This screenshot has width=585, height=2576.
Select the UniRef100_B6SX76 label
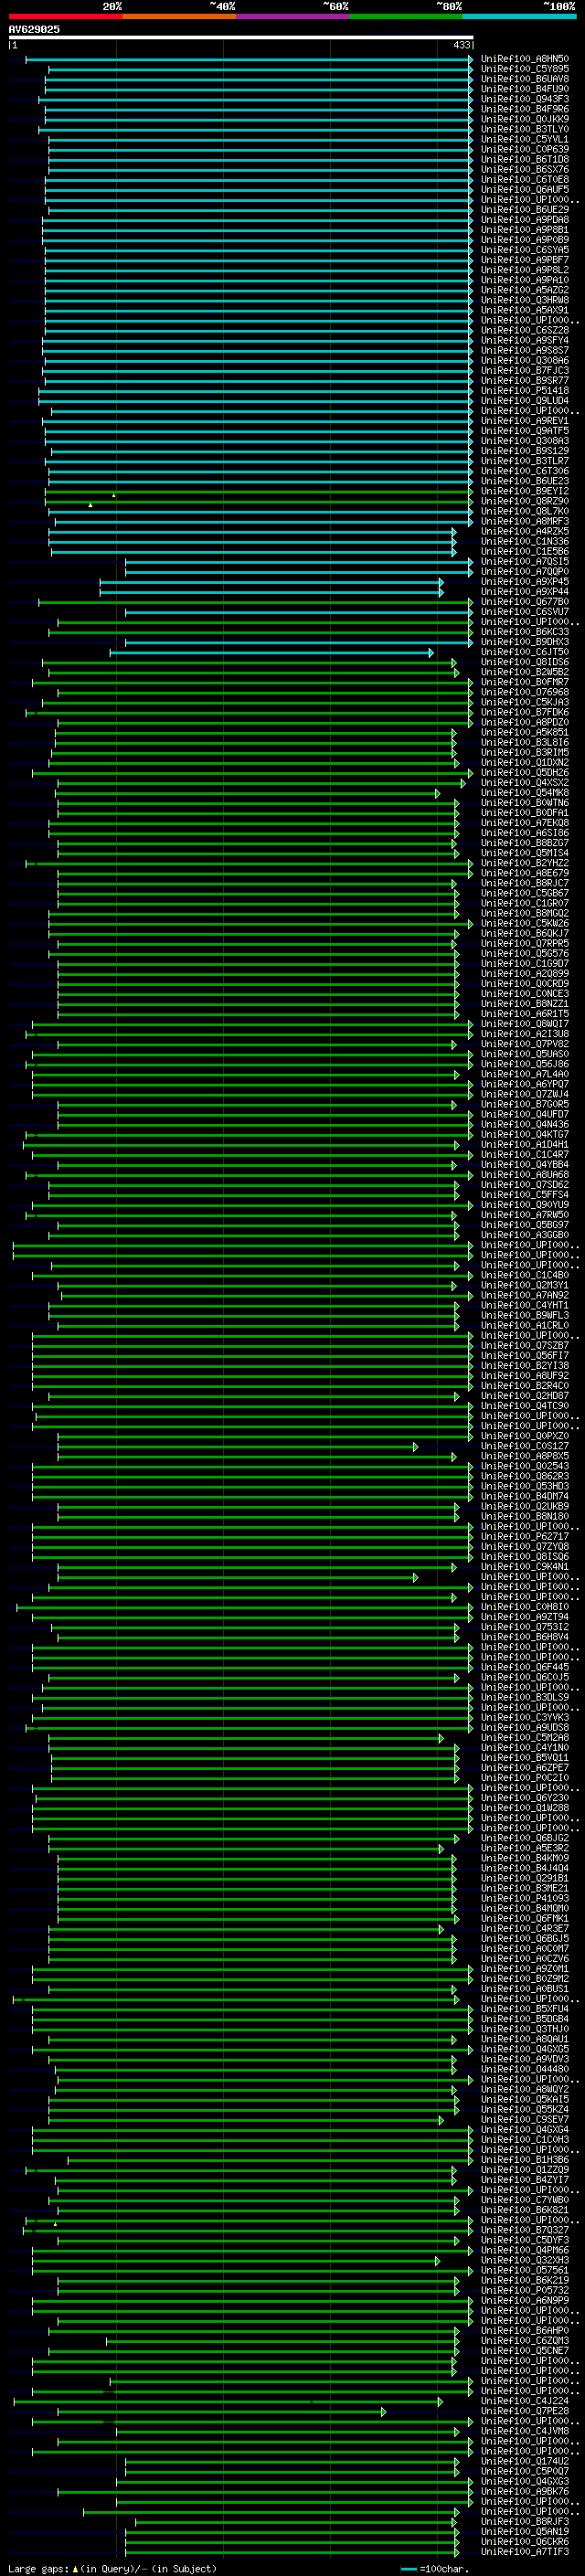click(x=524, y=169)
